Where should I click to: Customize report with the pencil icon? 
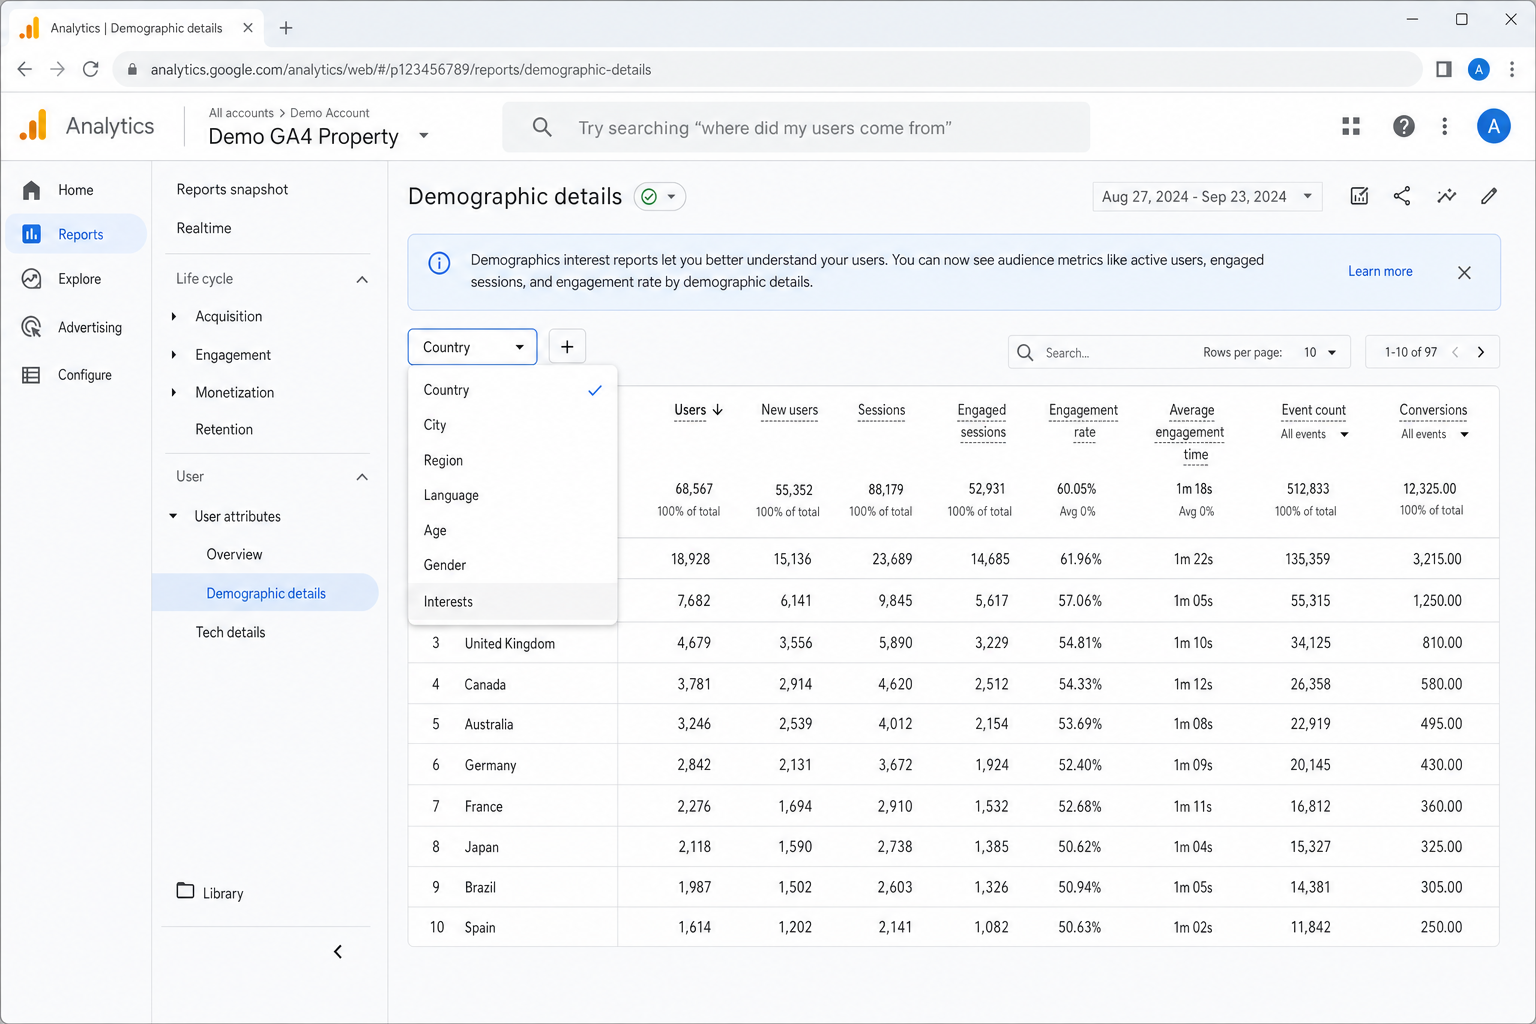point(1489,196)
